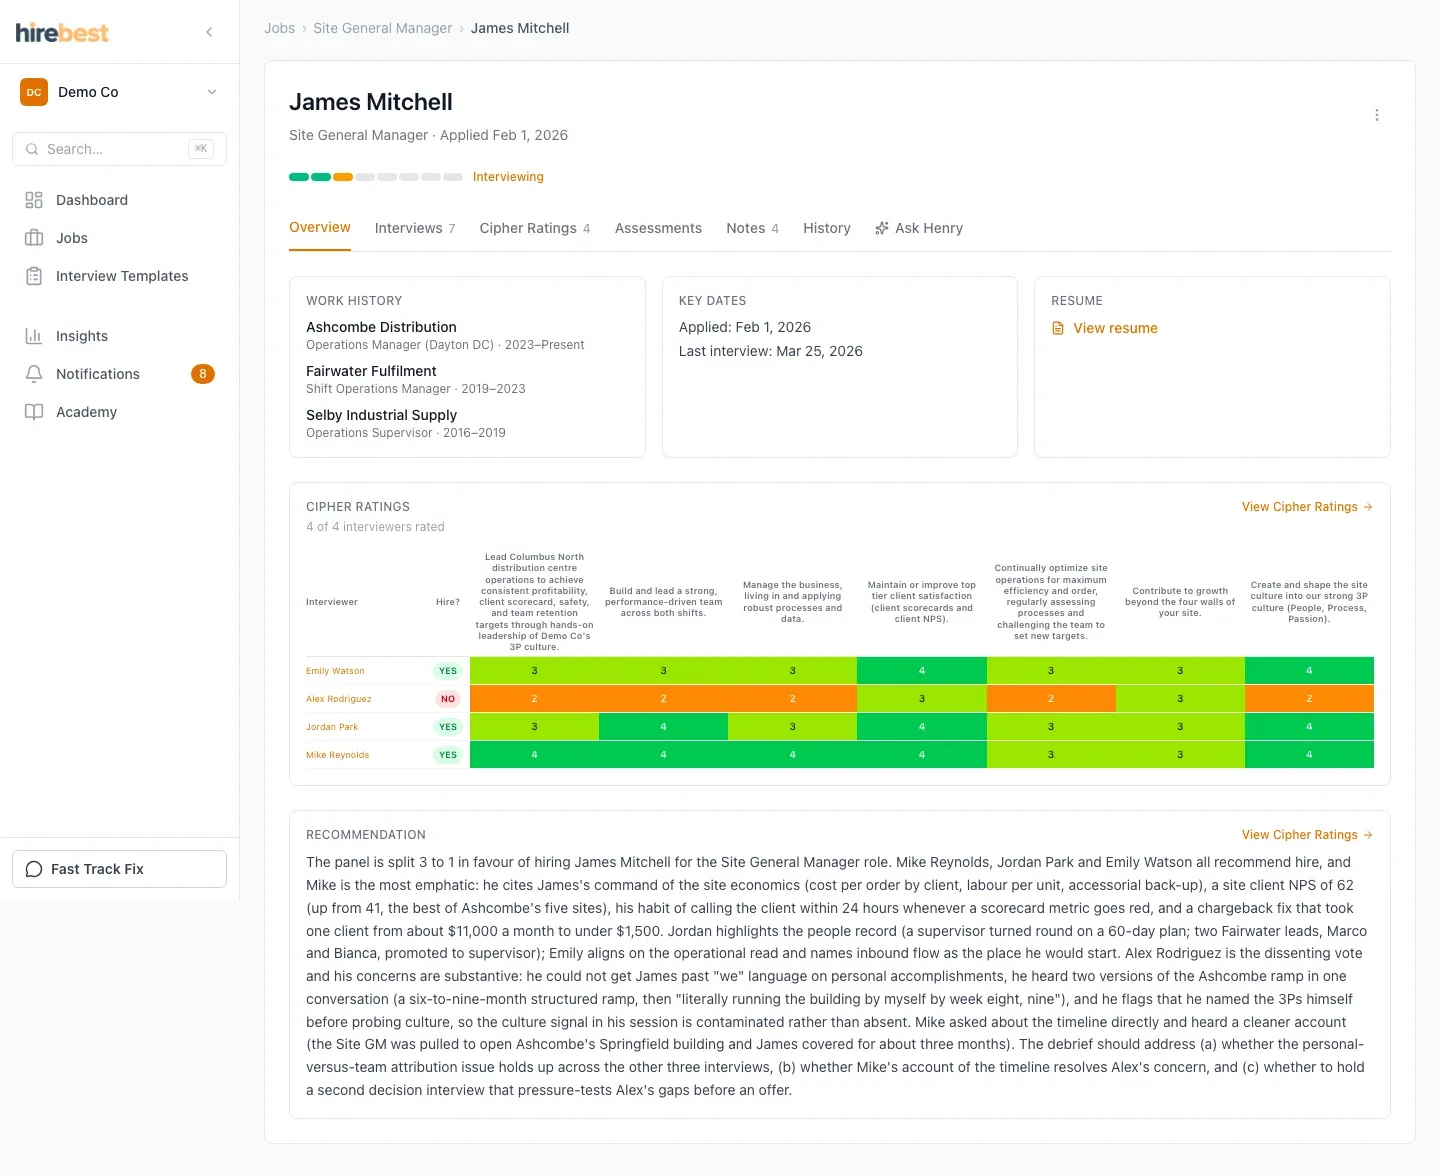
Task: Click the Ask Henry sparkle icon
Action: click(x=882, y=228)
